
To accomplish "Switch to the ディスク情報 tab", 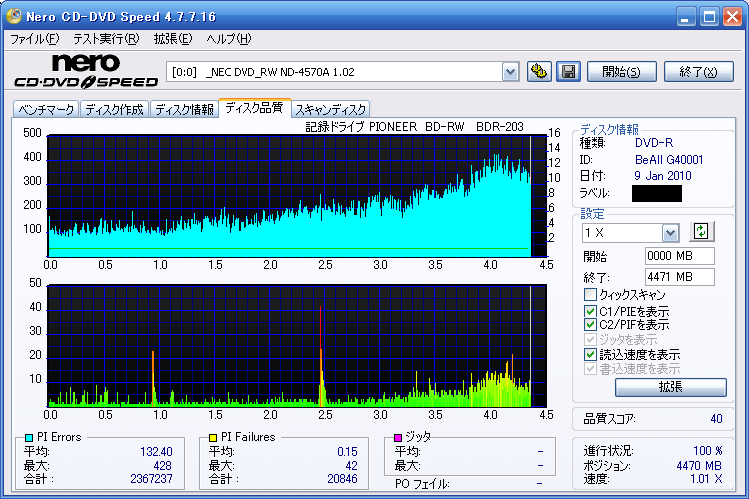I will click(184, 110).
